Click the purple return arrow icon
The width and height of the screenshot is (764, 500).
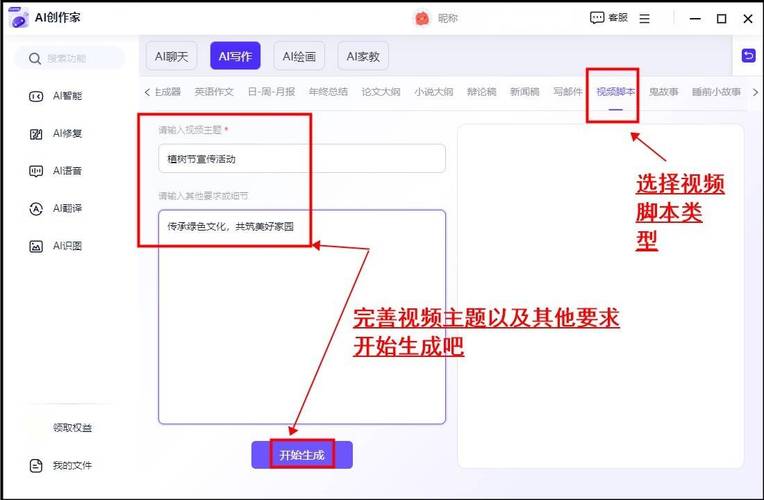748,56
